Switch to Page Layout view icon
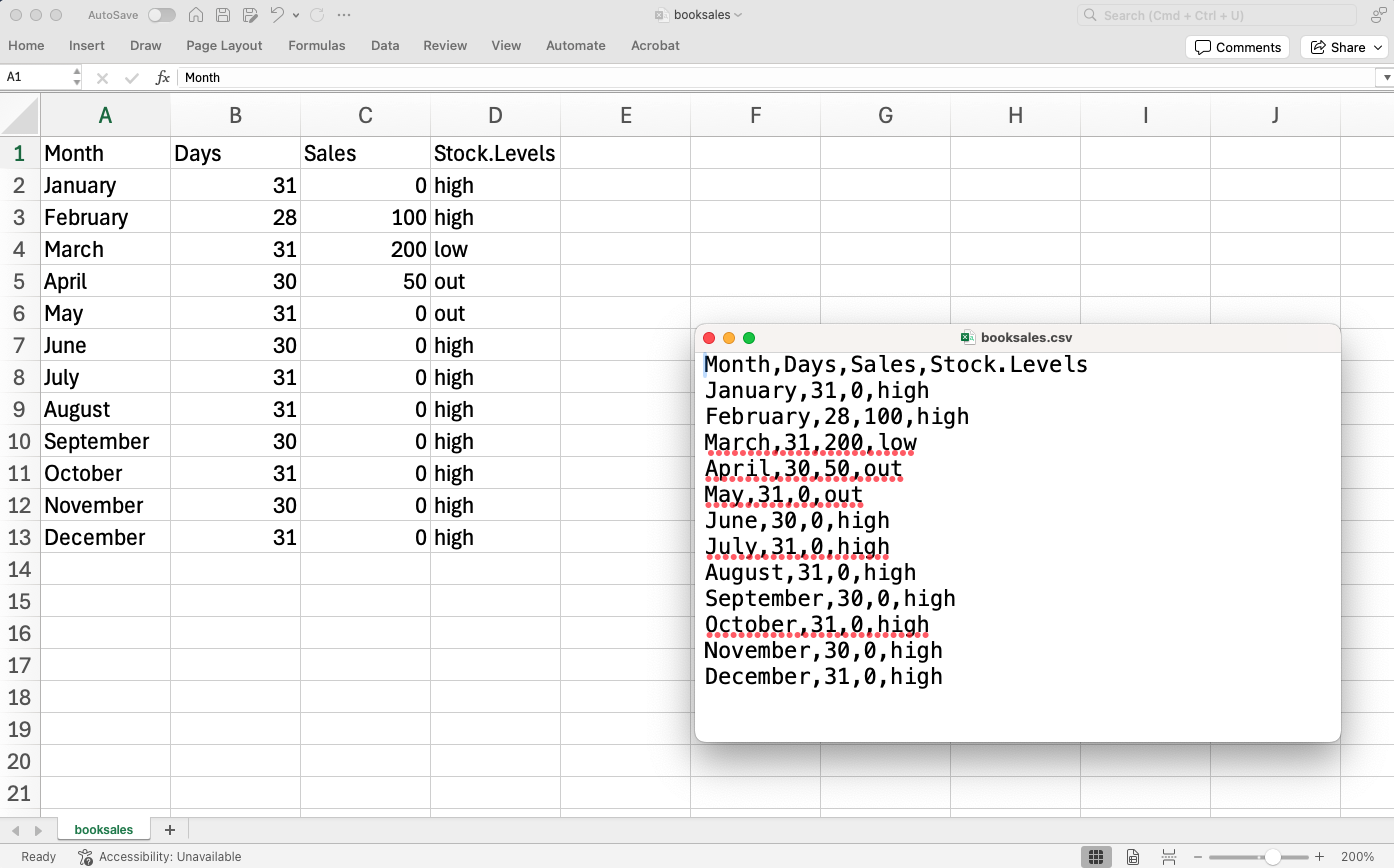Viewport: 1394px width, 868px height. coord(1133,856)
